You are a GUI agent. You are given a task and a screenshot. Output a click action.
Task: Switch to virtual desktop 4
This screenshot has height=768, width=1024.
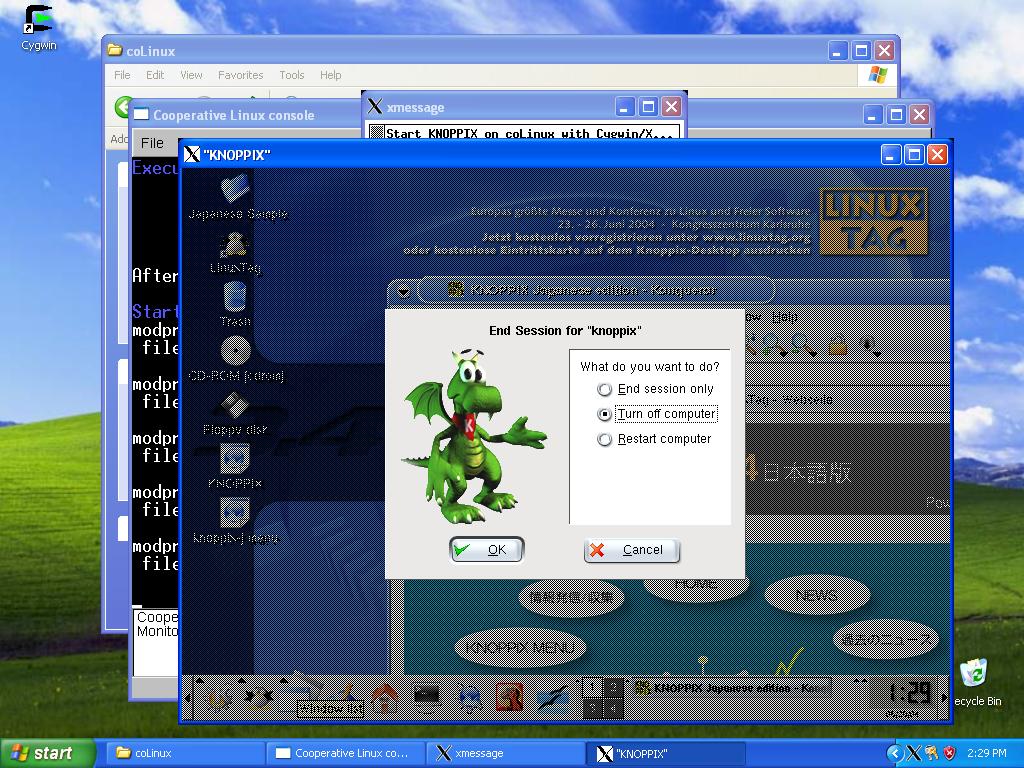[613, 708]
